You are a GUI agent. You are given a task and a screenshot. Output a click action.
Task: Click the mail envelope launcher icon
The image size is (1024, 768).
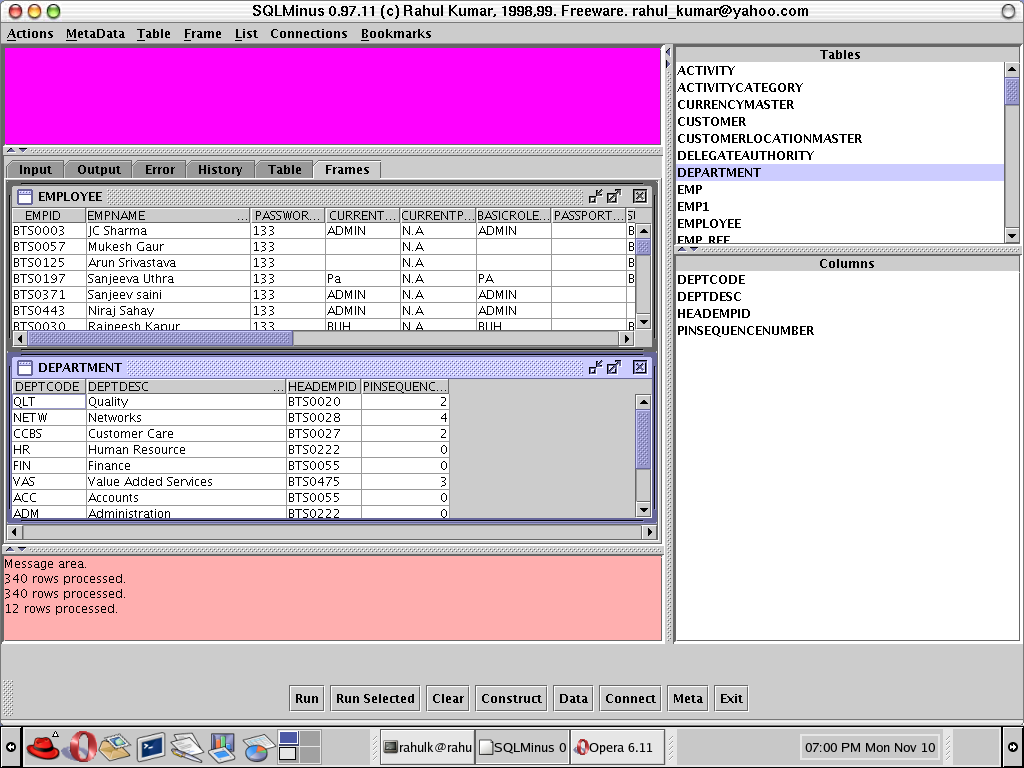(x=114, y=746)
